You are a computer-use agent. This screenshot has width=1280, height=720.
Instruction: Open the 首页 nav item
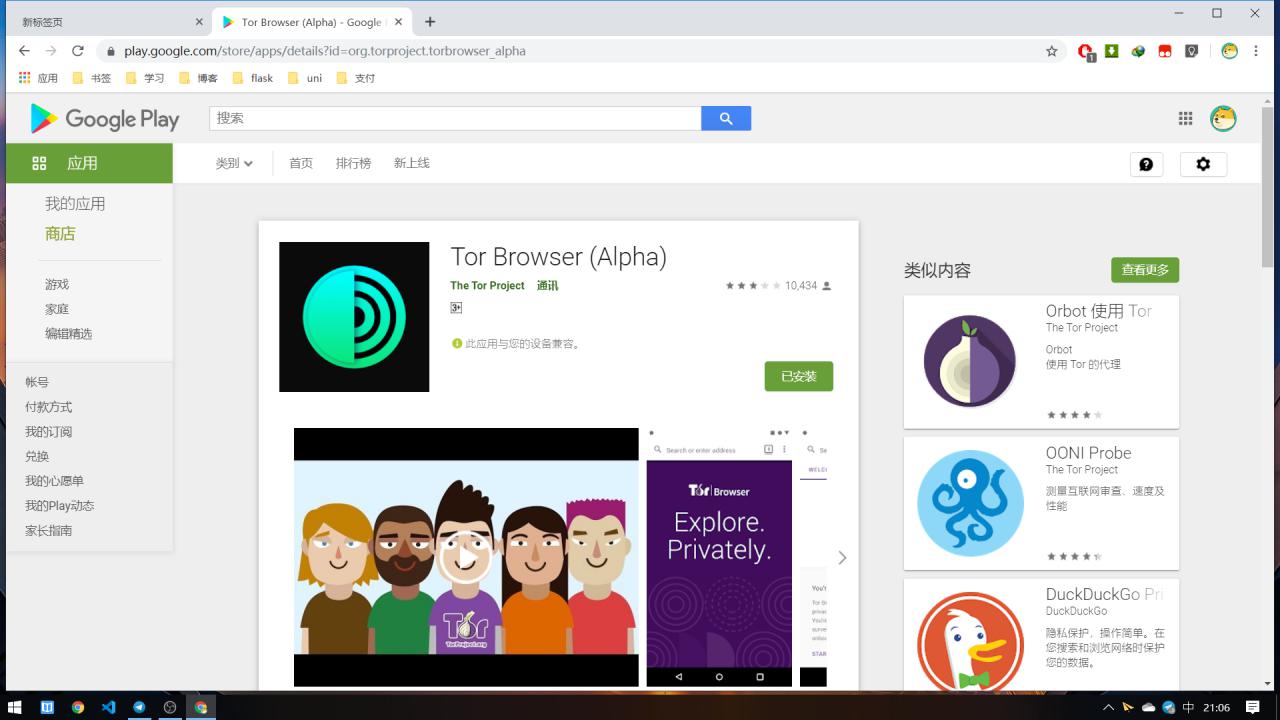[301, 163]
